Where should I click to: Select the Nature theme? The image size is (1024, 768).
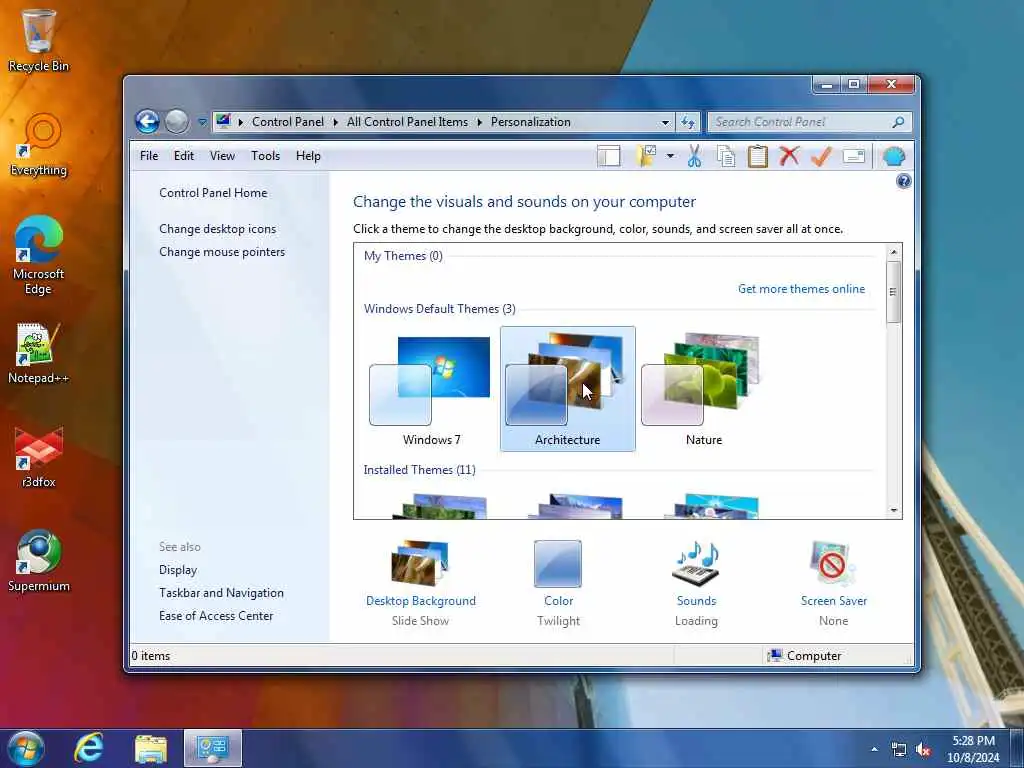703,389
